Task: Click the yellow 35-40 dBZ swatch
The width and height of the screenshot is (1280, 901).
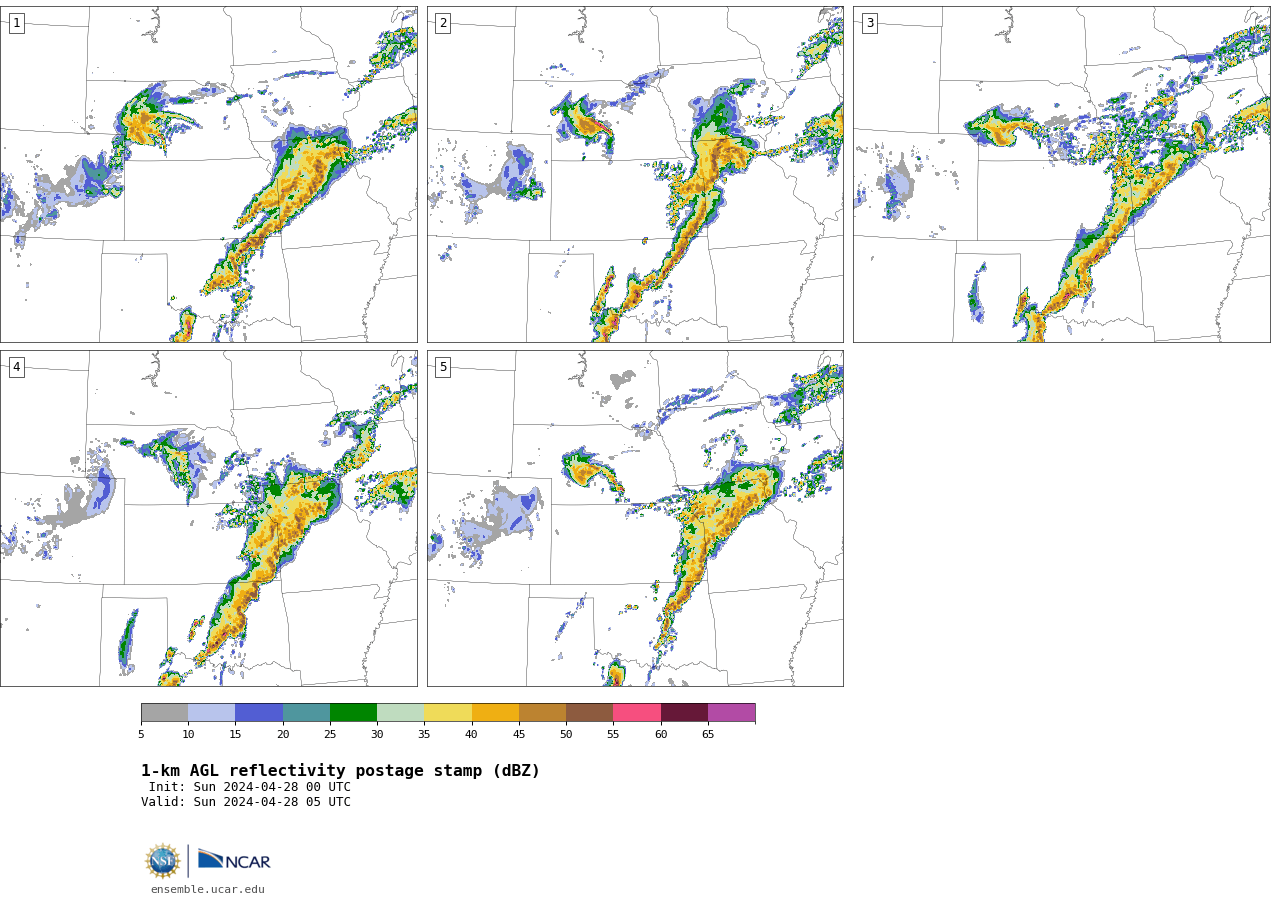Action: coord(448,713)
